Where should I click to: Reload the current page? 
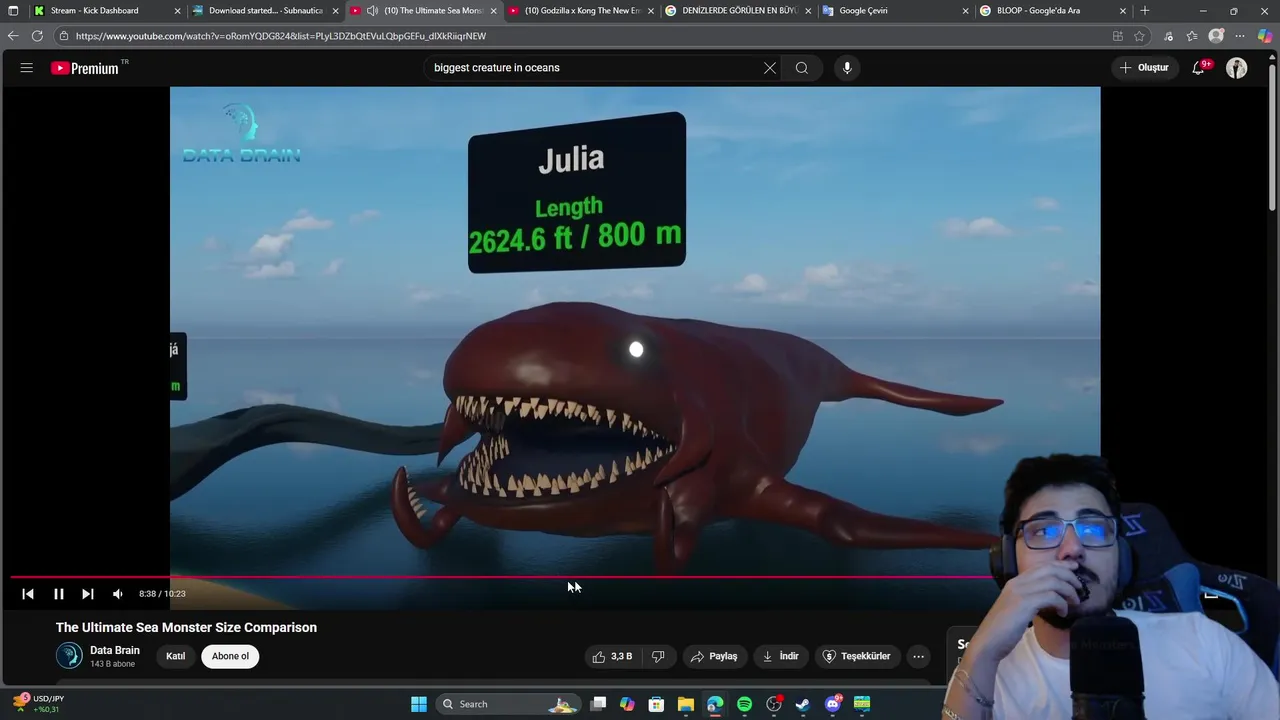coord(37,36)
